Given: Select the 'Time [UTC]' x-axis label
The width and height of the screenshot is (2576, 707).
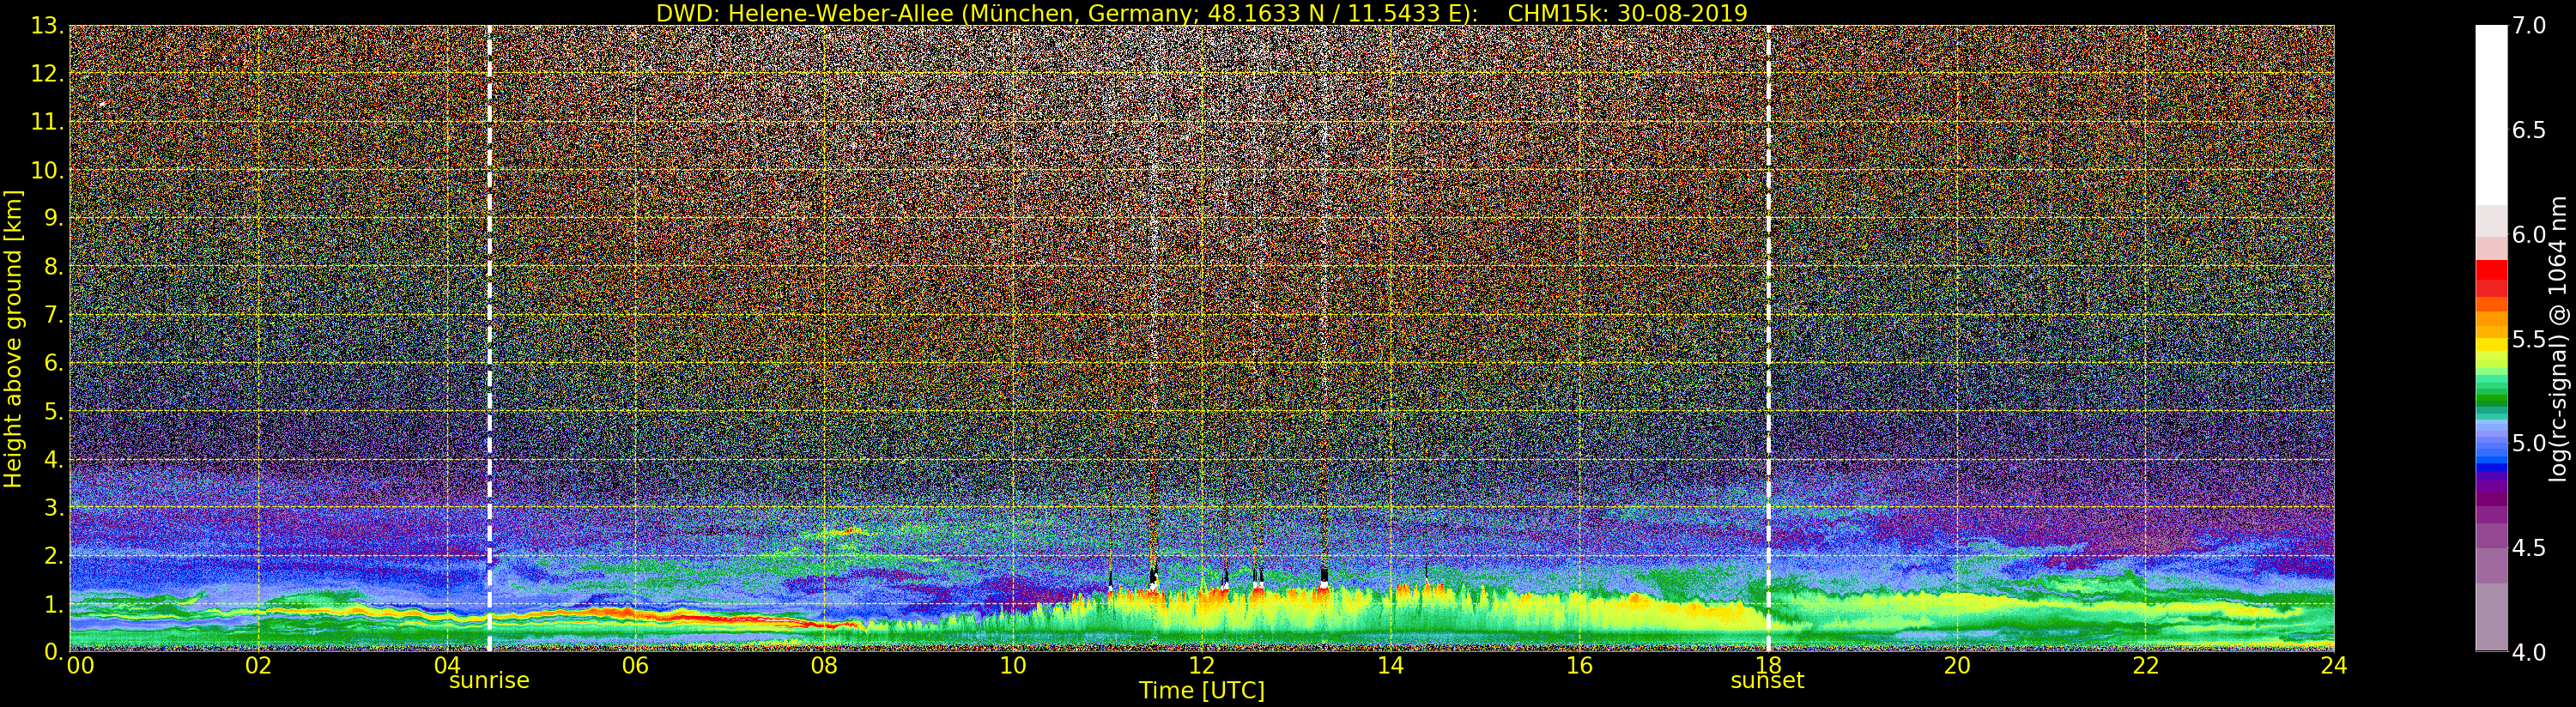Looking at the screenshot, I should click(1201, 691).
